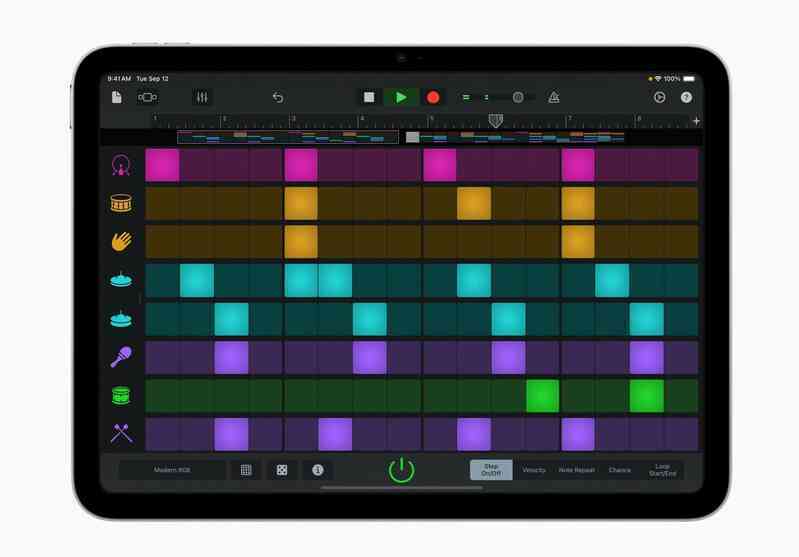Start playback with the green play button

tap(401, 97)
